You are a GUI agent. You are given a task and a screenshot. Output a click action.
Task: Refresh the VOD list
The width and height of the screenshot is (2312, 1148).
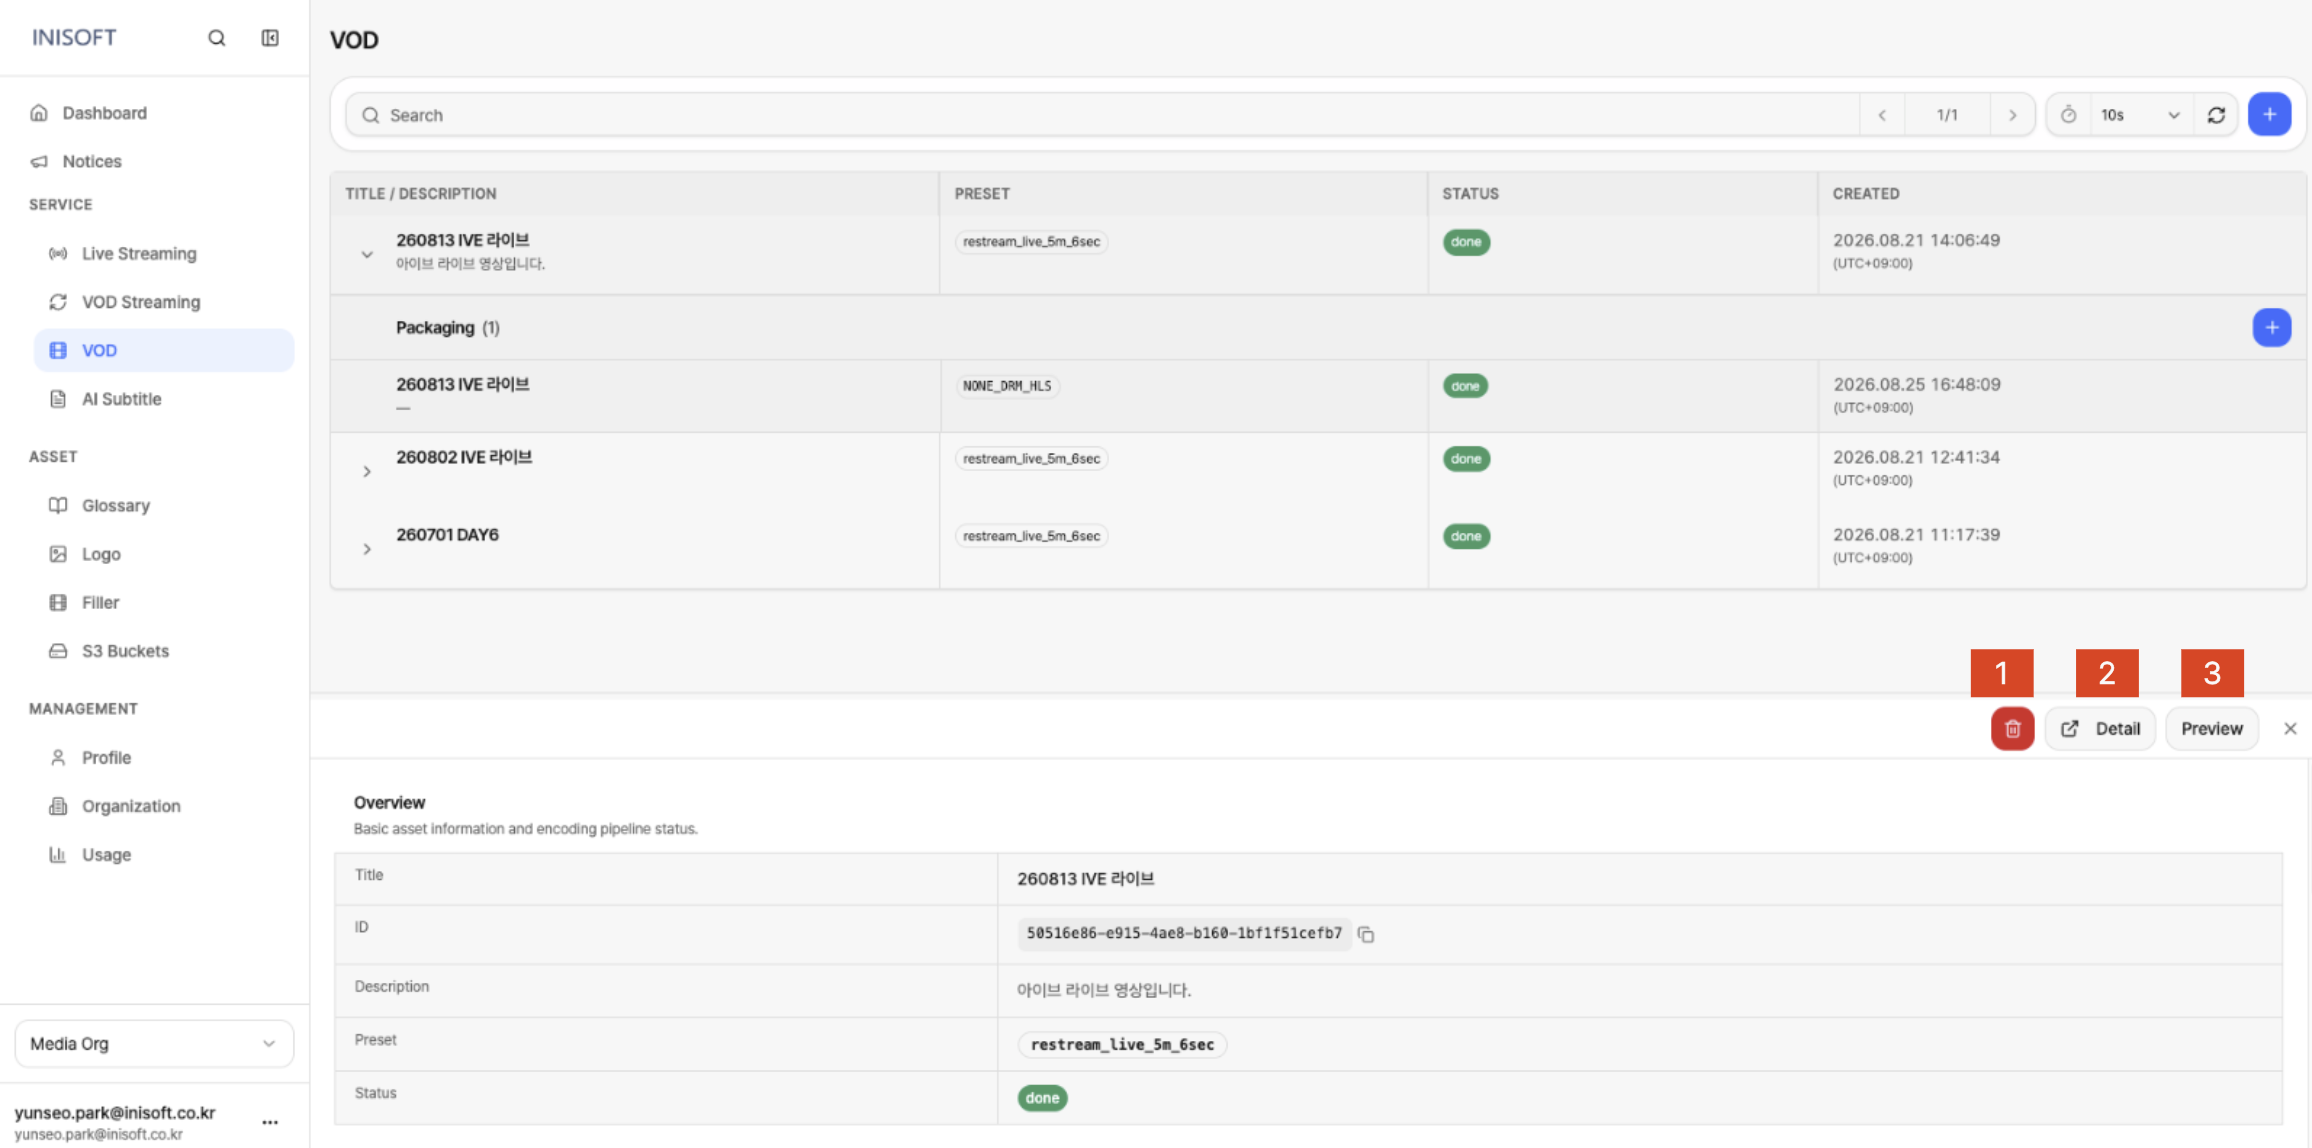coord(2216,115)
